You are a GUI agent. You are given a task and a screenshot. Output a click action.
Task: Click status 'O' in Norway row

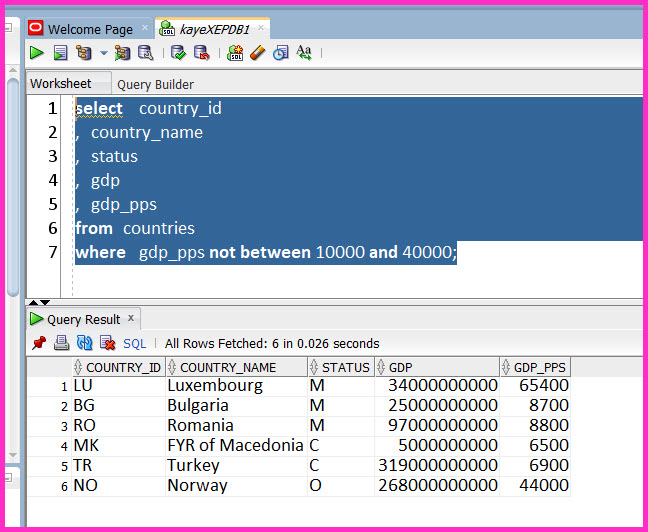(341, 485)
